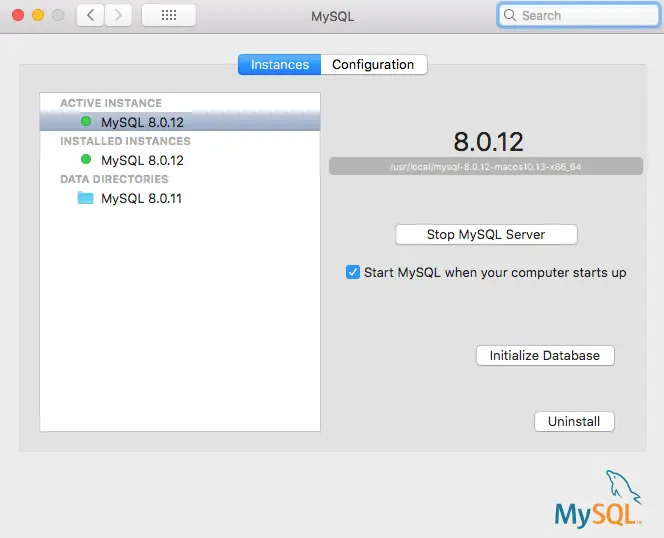This screenshot has height=538, width=664.
Task: Select MySQL 8.0.11 data directory
Action: tap(180, 198)
